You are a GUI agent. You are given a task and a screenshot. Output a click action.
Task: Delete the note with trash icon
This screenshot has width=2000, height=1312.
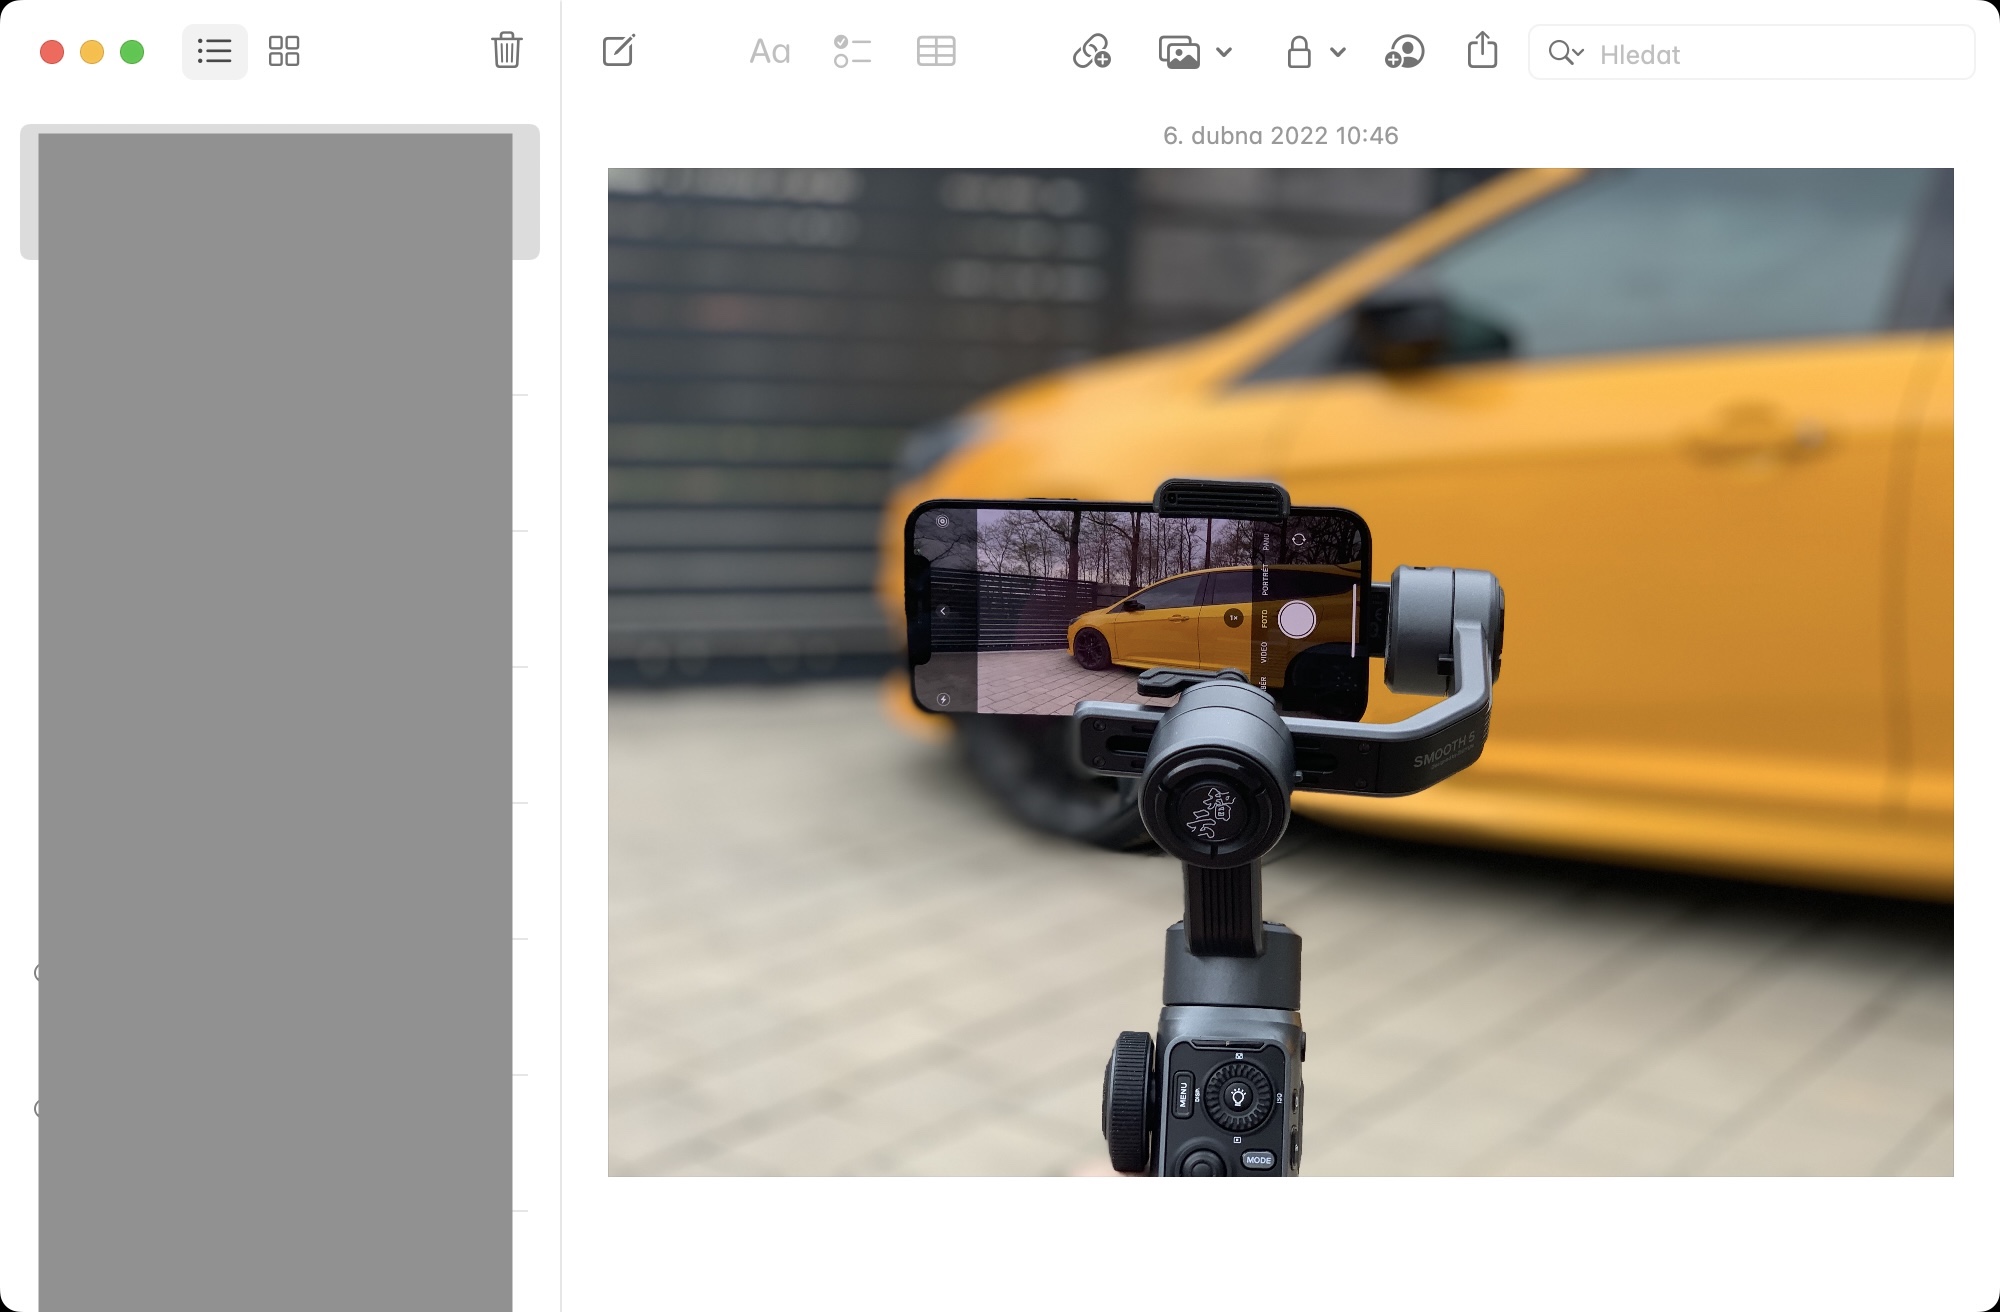pos(506,50)
